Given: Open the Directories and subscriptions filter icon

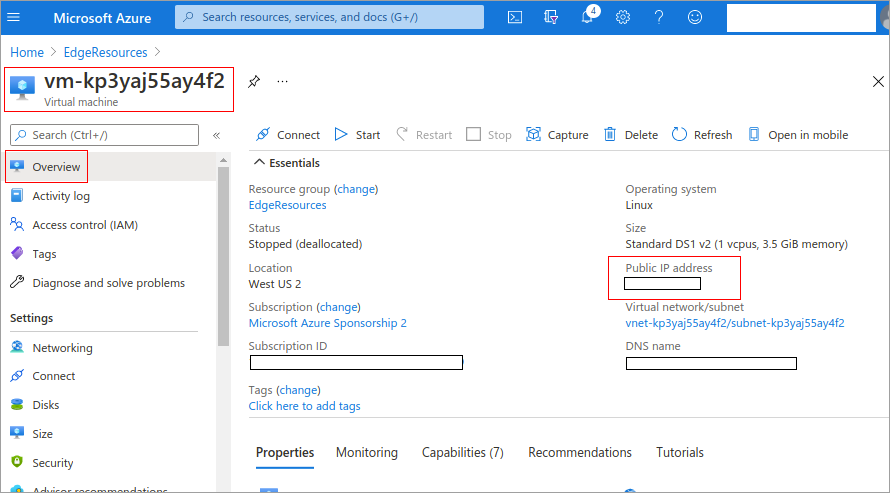Looking at the screenshot, I should (x=551, y=18).
